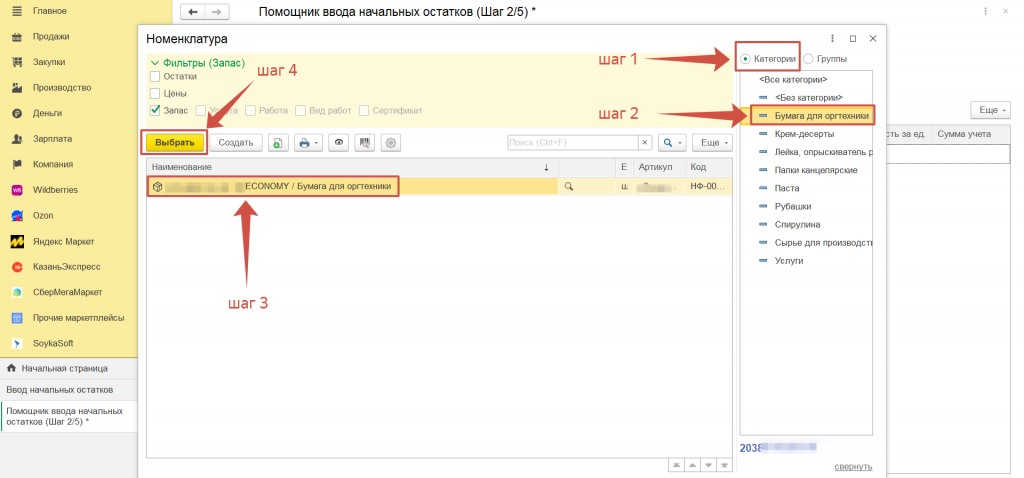Click the back navigation arrow
Image resolution: width=1024 pixels, height=478 pixels.
(x=192, y=12)
